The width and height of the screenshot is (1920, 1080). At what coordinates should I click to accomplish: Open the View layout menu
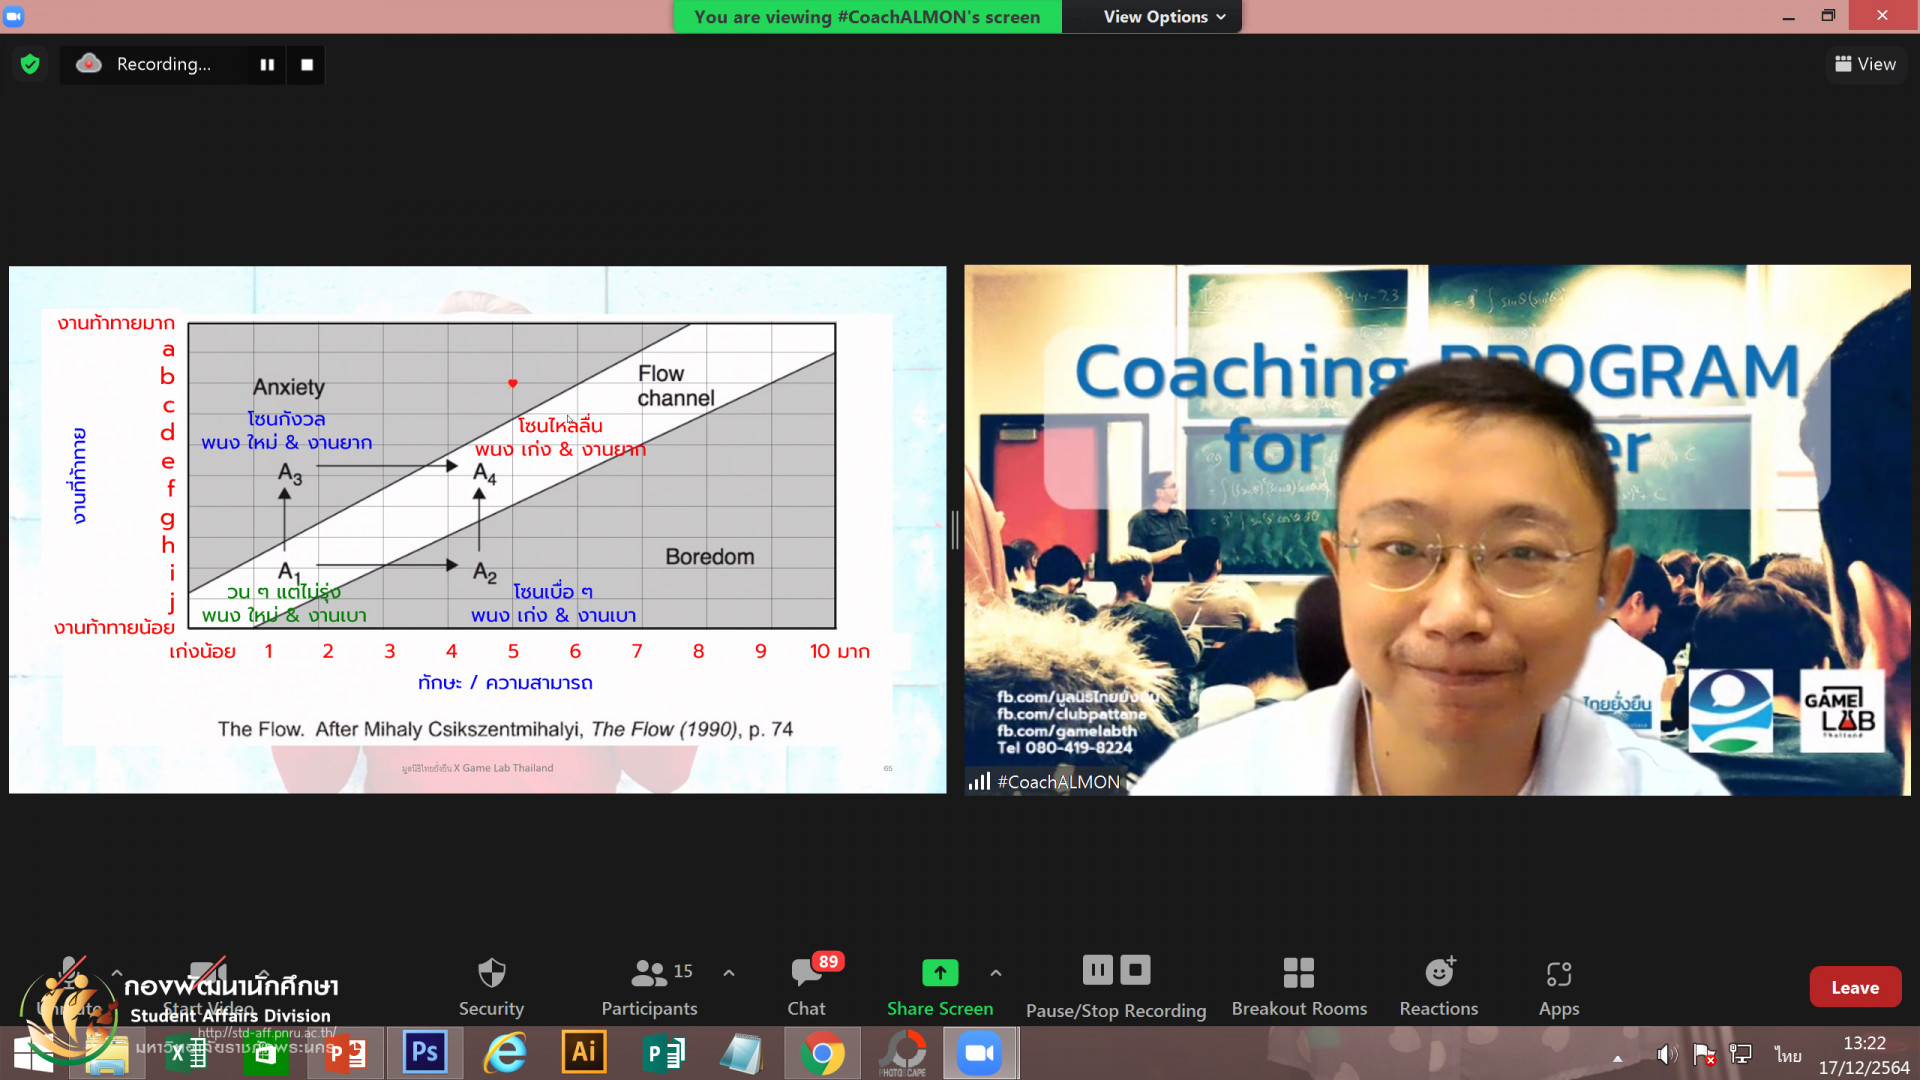[x=1865, y=64]
